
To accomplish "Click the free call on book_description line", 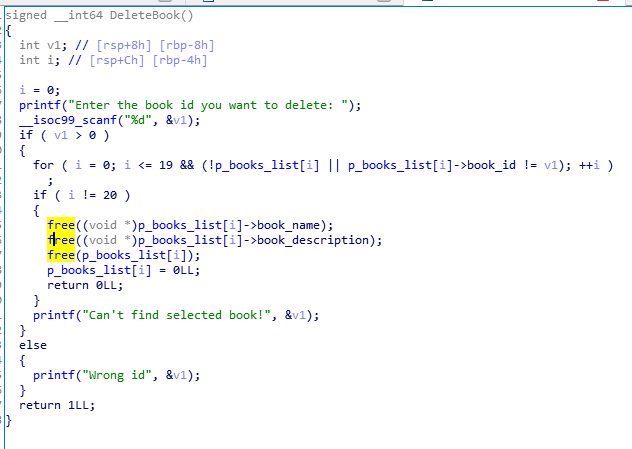I will pos(61,240).
